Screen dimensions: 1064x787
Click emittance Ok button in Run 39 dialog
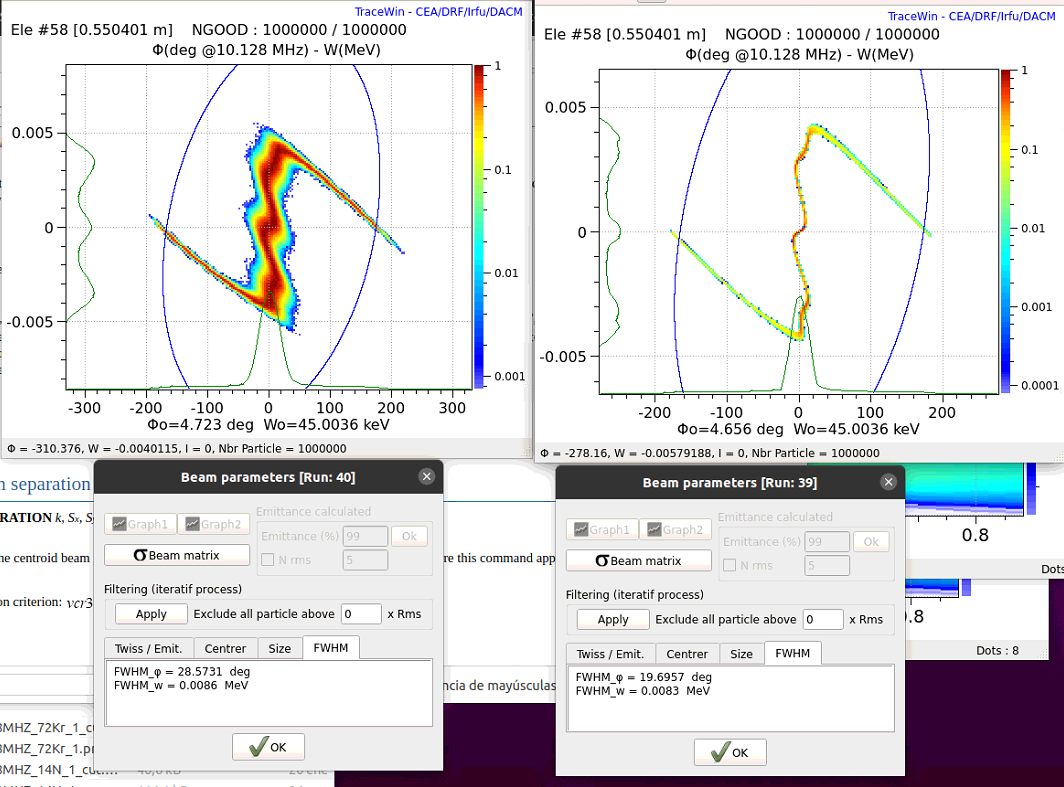(871, 541)
